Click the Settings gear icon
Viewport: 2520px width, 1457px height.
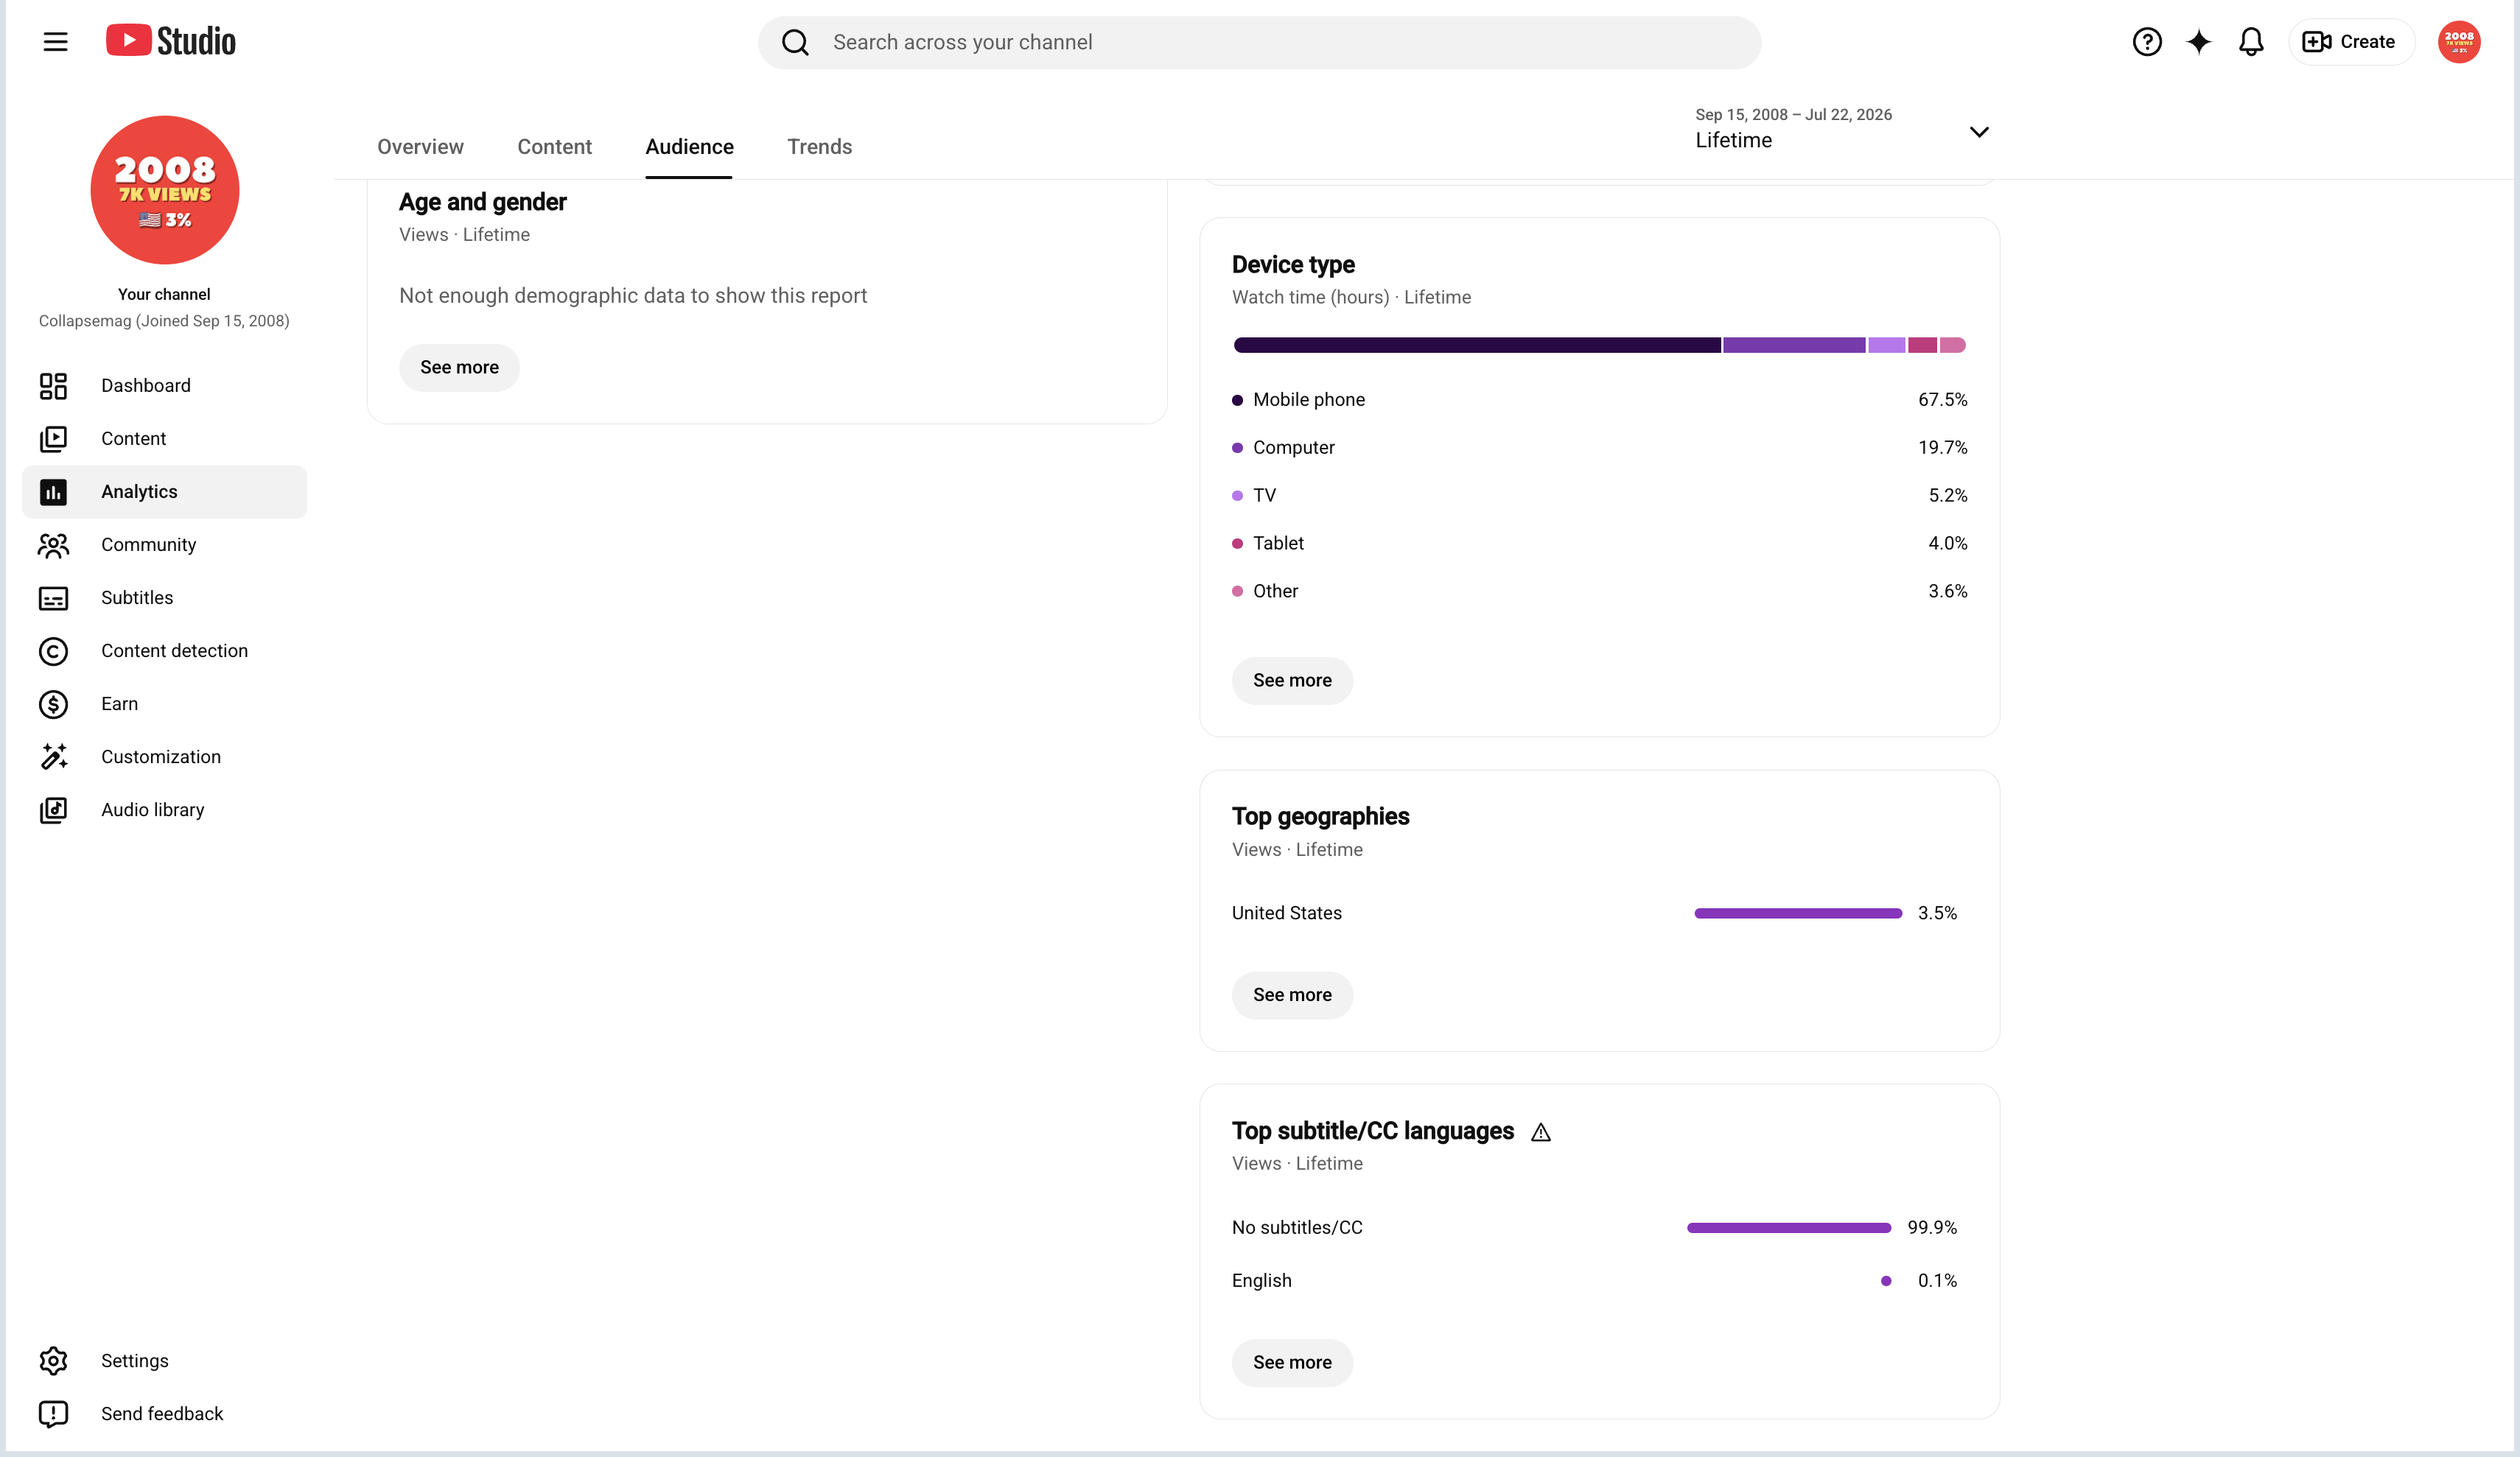[x=53, y=1360]
